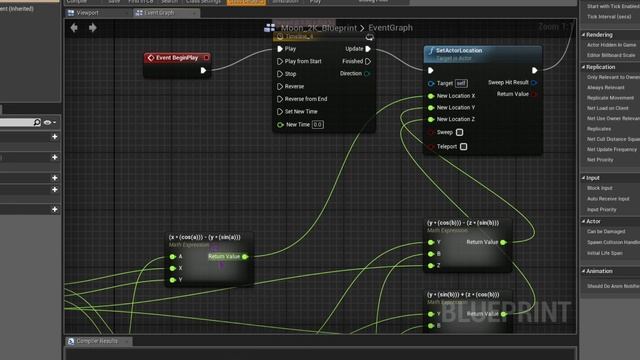Collapse the Replication section

click(583, 67)
